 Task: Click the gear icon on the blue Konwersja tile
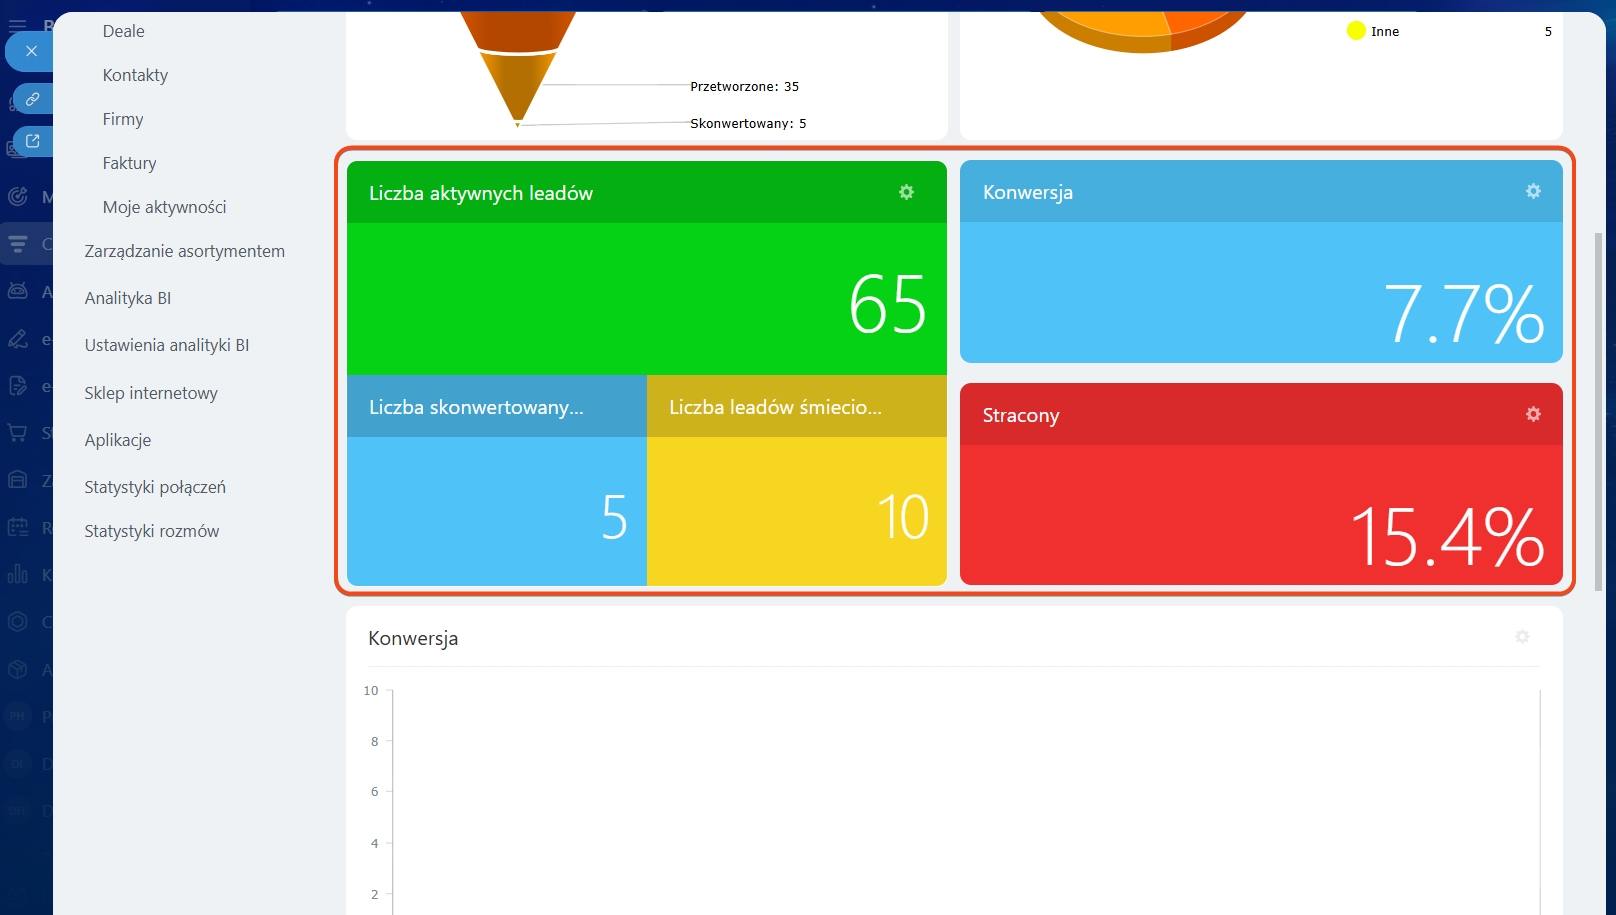coord(1533,191)
